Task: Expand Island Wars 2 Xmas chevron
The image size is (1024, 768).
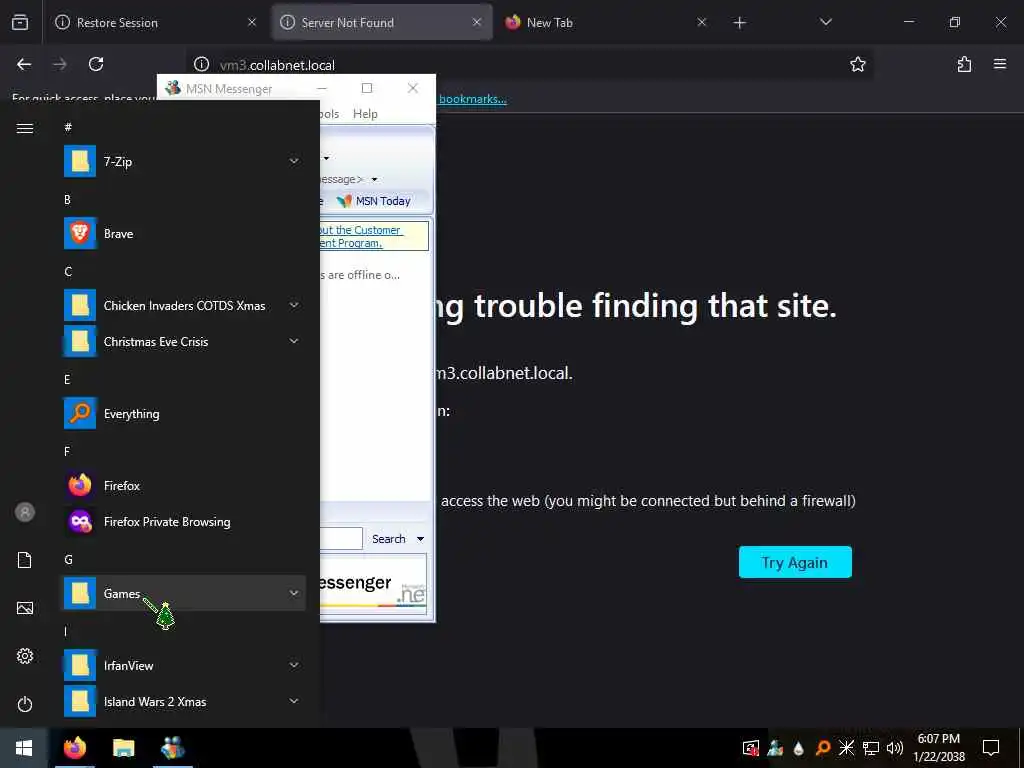Action: click(294, 701)
